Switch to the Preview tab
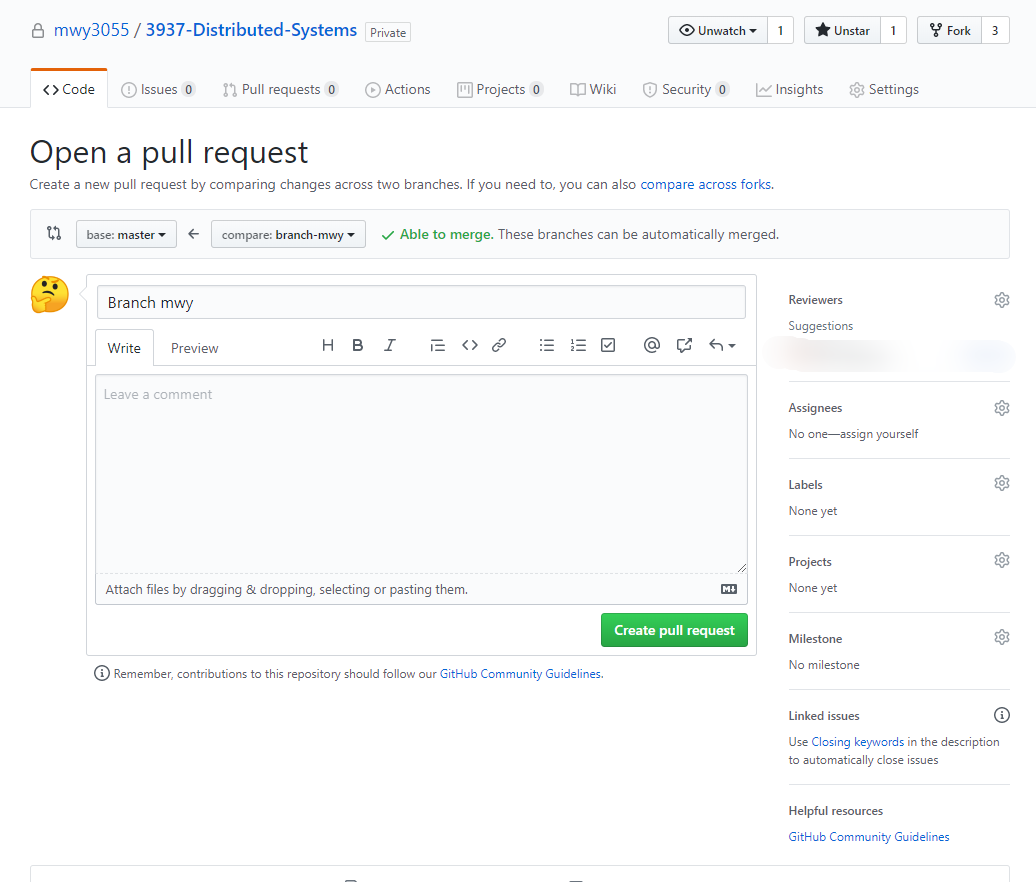The width and height of the screenshot is (1036, 882). point(194,348)
